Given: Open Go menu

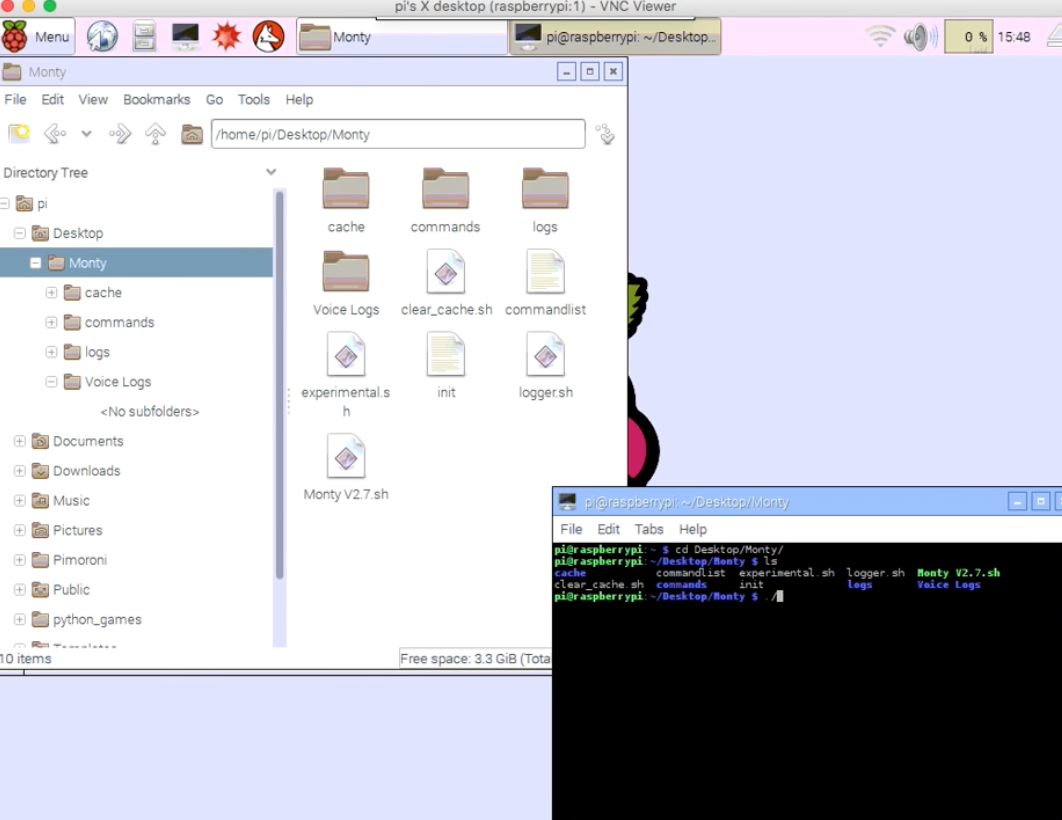Looking at the screenshot, I should 214,100.
